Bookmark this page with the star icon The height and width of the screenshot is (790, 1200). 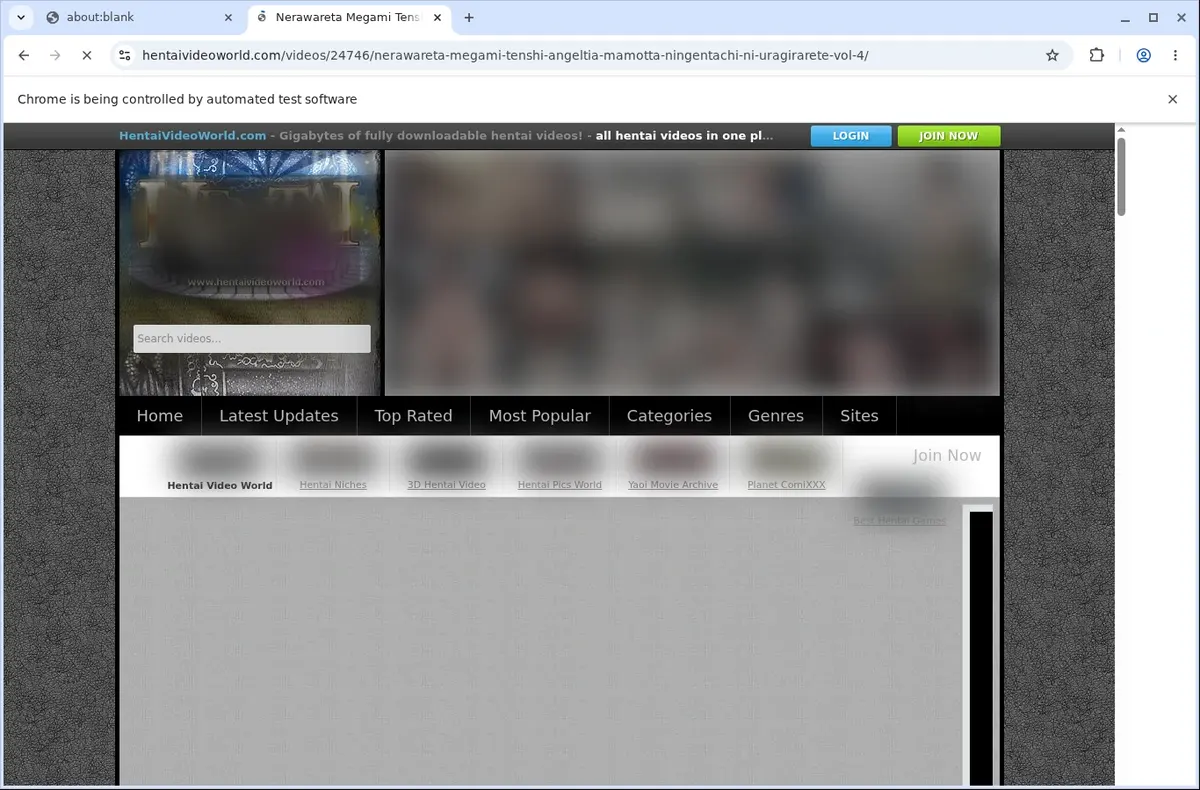click(x=1052, y=56)
